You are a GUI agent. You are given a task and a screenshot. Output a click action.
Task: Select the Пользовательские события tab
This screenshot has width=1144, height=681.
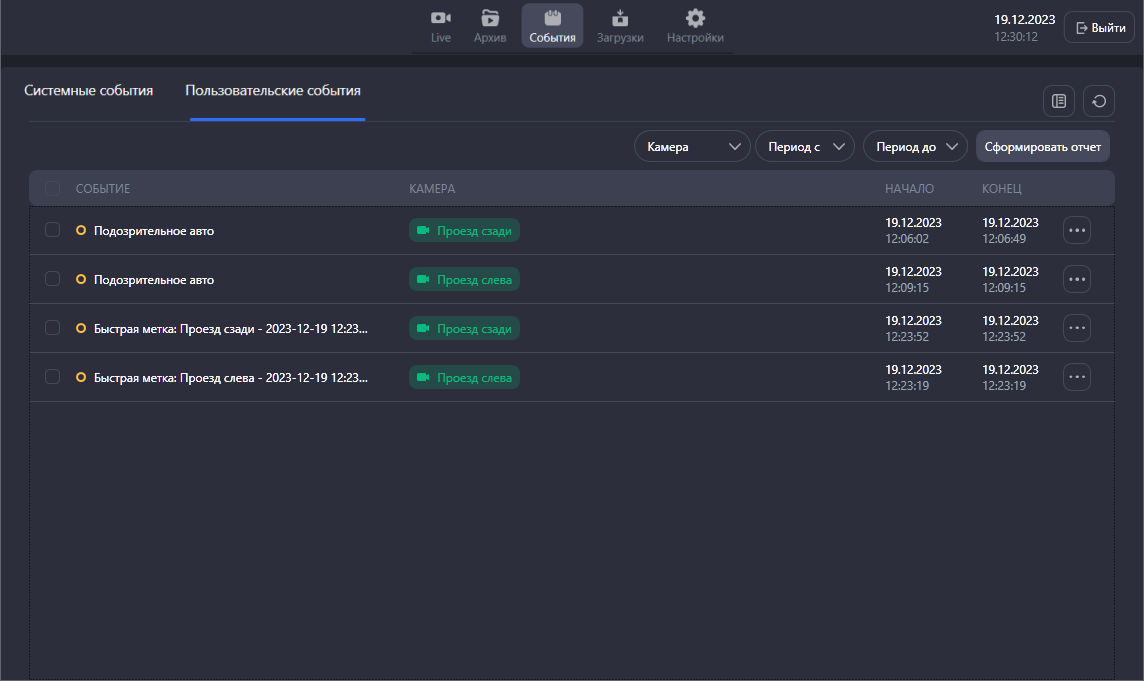point(273,91)
